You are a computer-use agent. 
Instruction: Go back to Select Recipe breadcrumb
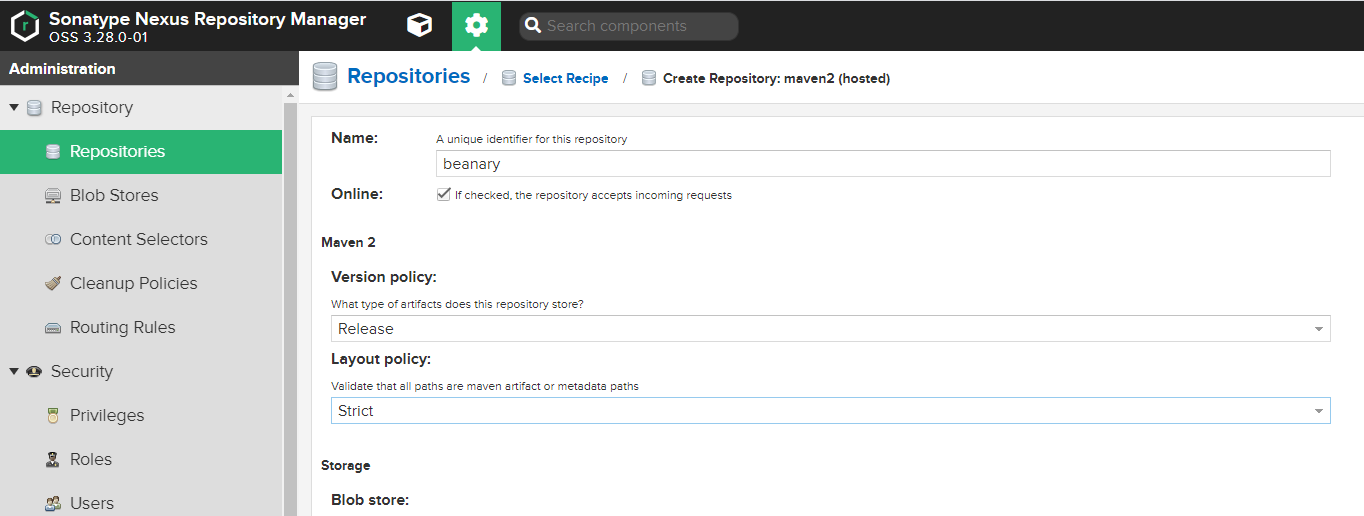tap(565, 78)
